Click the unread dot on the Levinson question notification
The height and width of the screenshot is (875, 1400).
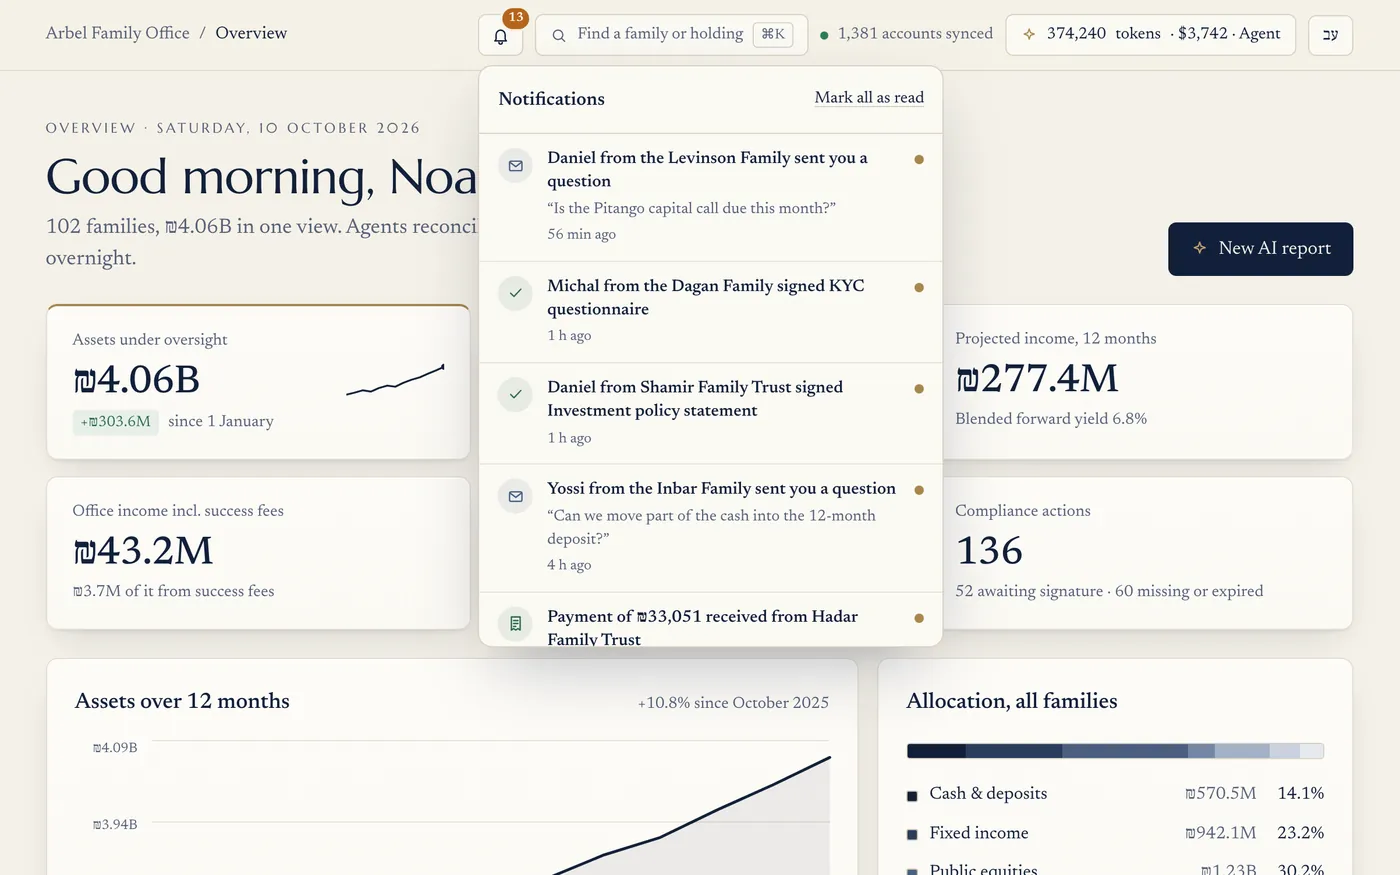pos(919,159)
